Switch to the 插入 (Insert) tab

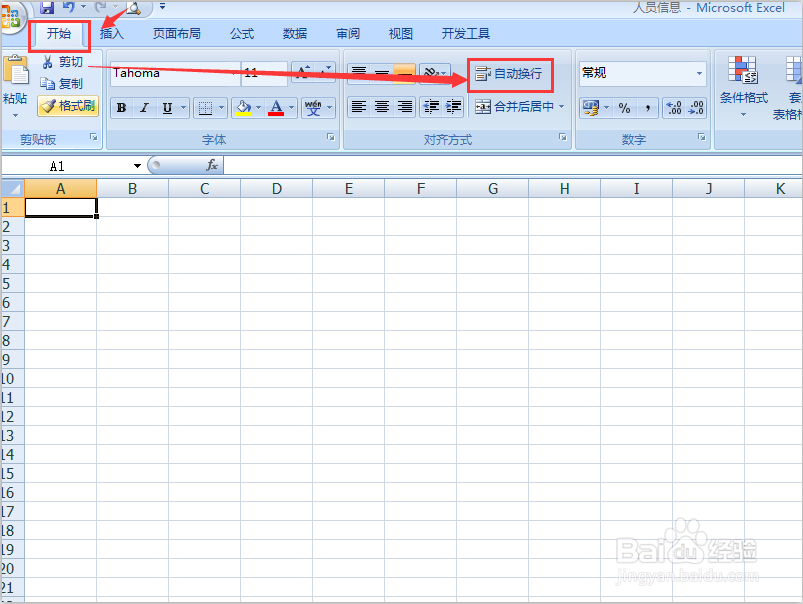[x=112, y=34]
